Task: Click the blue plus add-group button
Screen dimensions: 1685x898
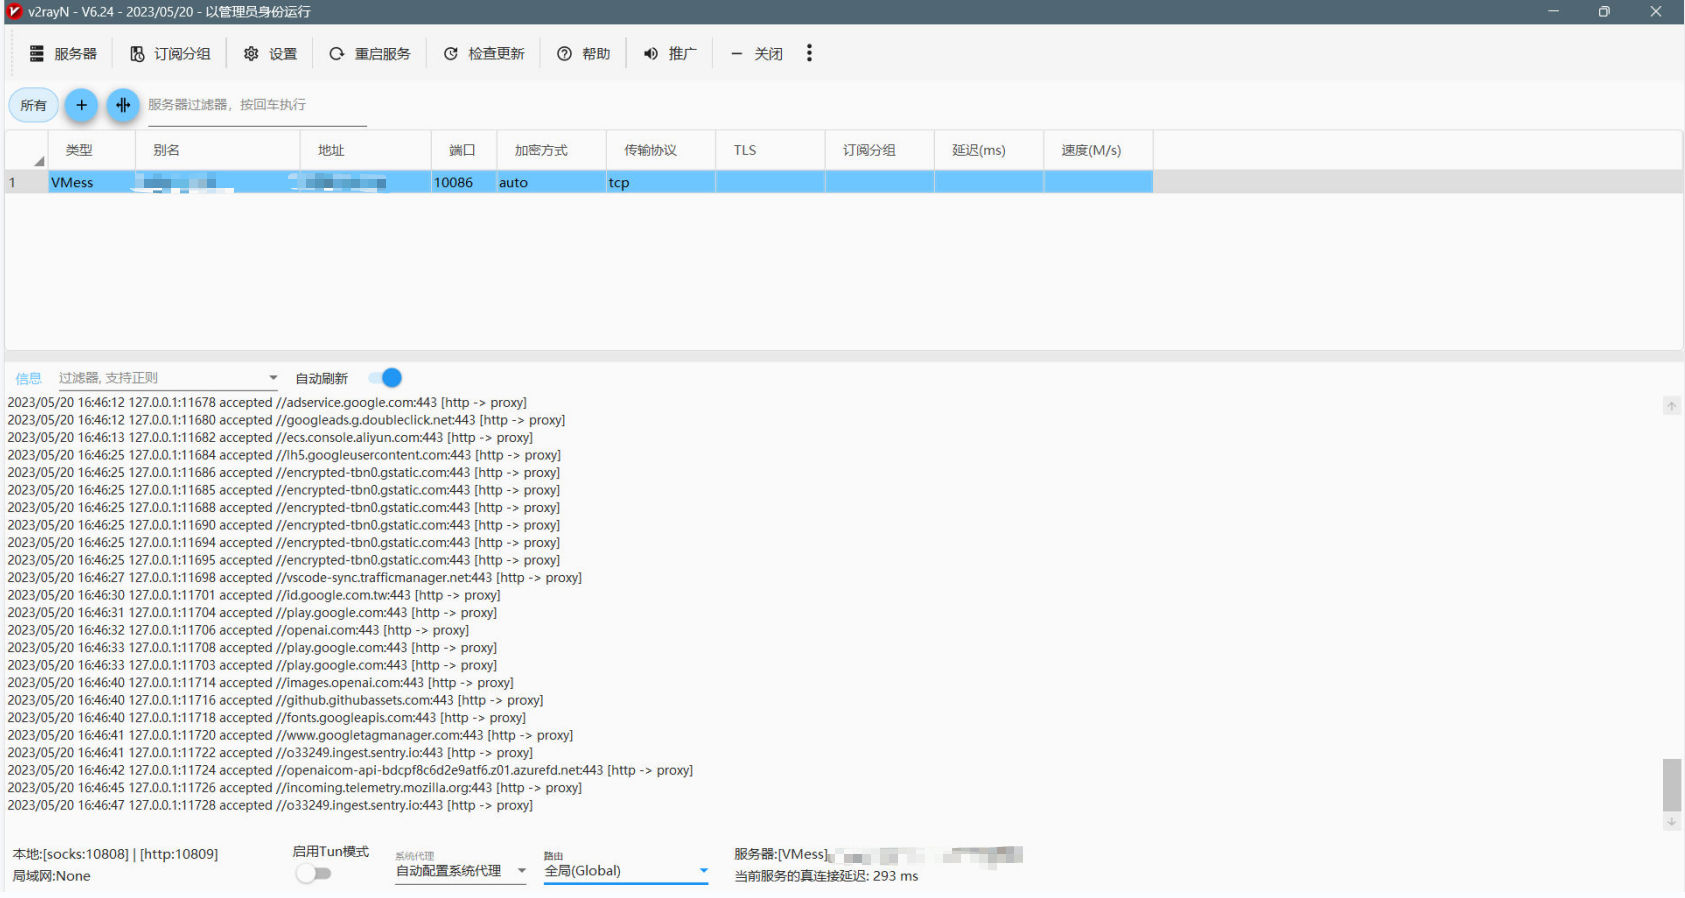Action: (x=81, y=105)
